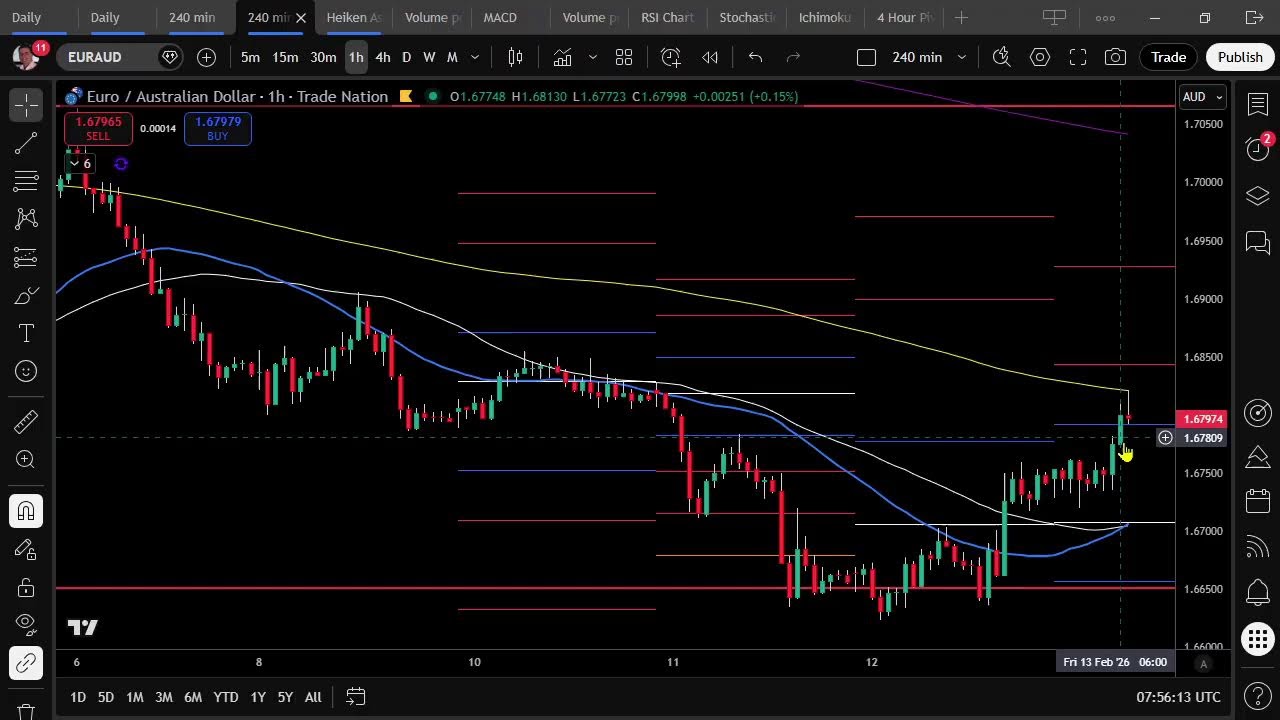Open a new tab with plus
The image size is (1280, 720).
click(x=961, y=17)
